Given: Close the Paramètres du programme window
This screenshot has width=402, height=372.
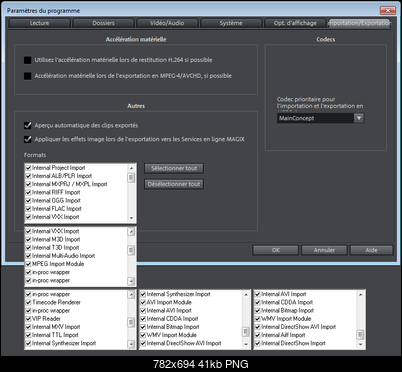Looking at the screenshot, I should [x=388, y=10].
